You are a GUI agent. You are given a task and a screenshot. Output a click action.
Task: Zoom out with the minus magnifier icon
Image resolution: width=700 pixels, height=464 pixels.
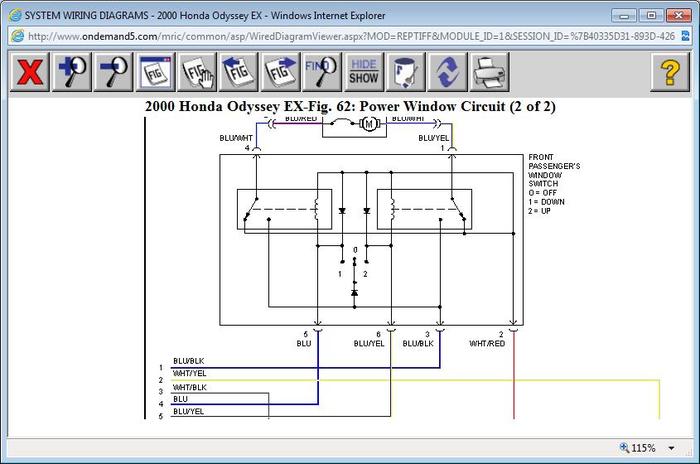[x=113, y=71]
